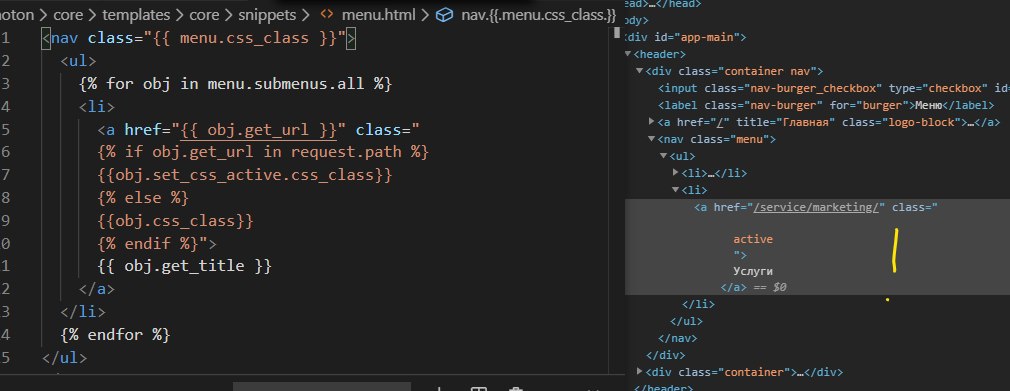Viewport: 1010px width, 391px height.
Task: Place cursor on the opening <nav class= line
Action: point(199,38)
